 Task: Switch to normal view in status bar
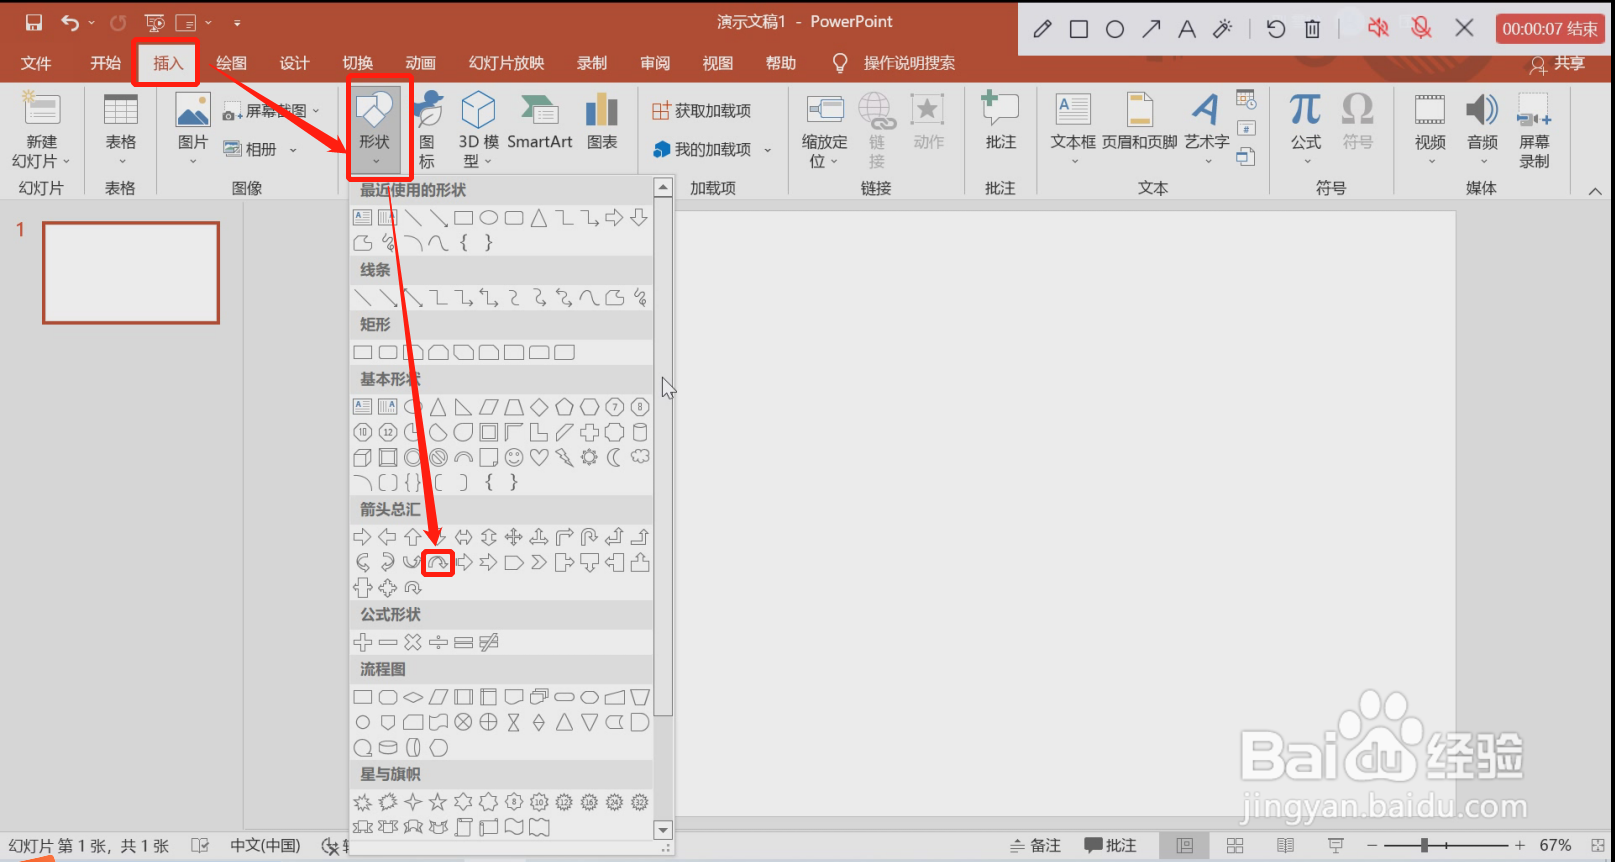[1185, 845]
